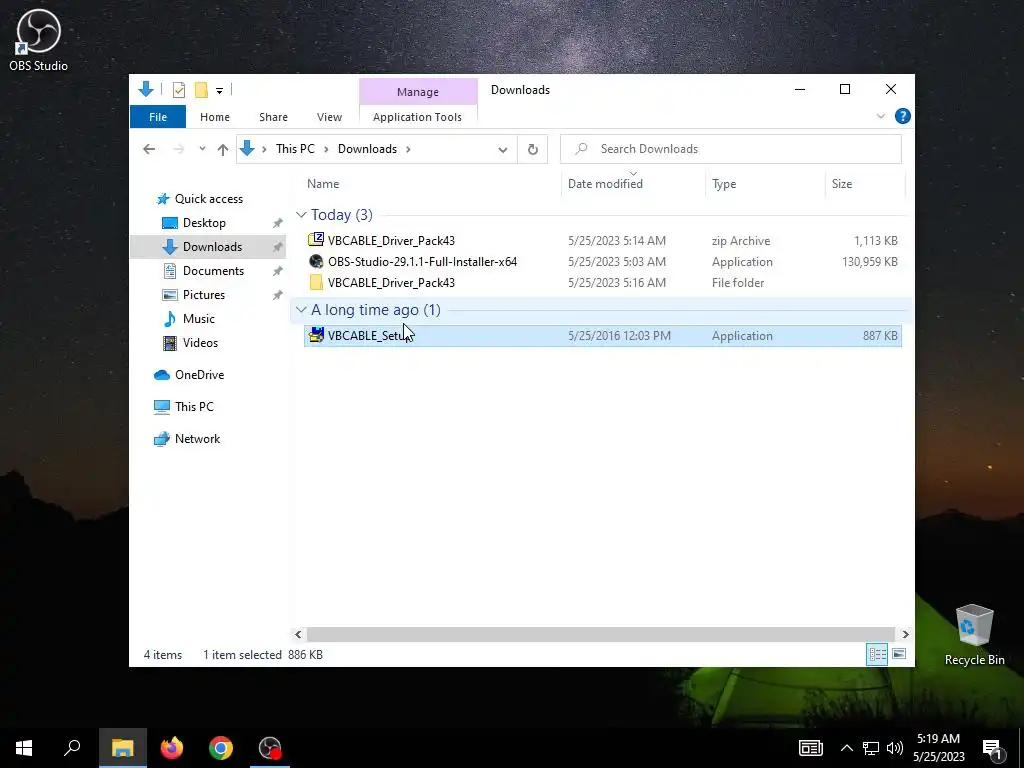Expand the ribbon with the chevron
The width and height of the screenshot is (1024, 768).
point(880,116)
